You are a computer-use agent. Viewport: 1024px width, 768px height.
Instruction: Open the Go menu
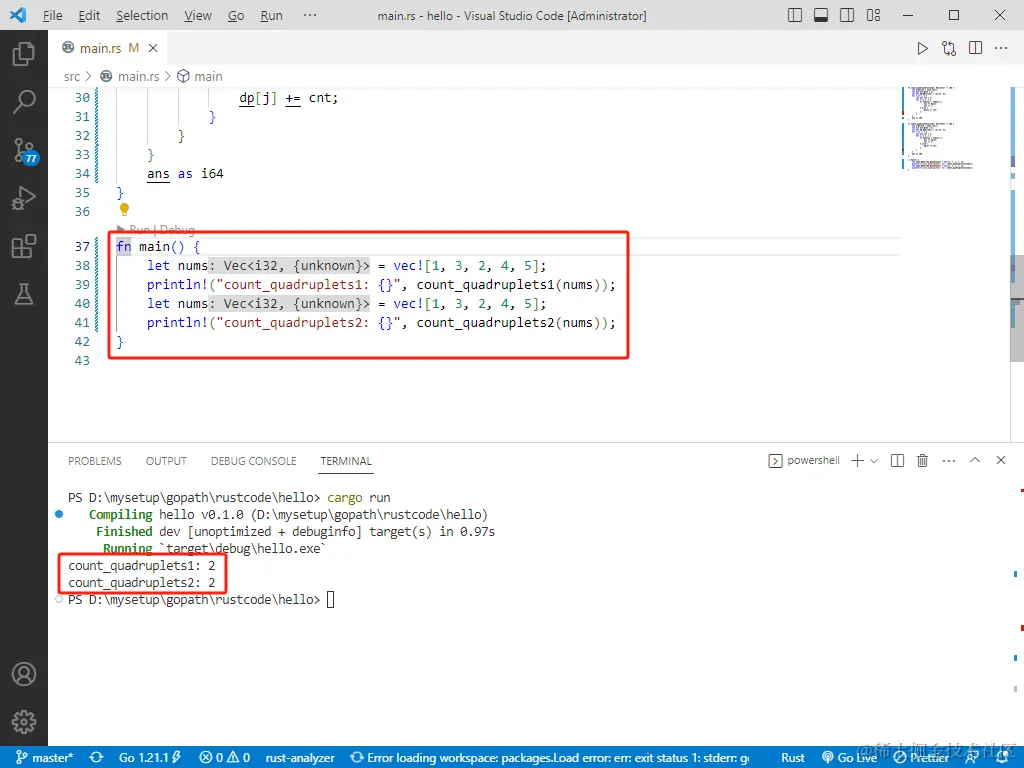236,16
